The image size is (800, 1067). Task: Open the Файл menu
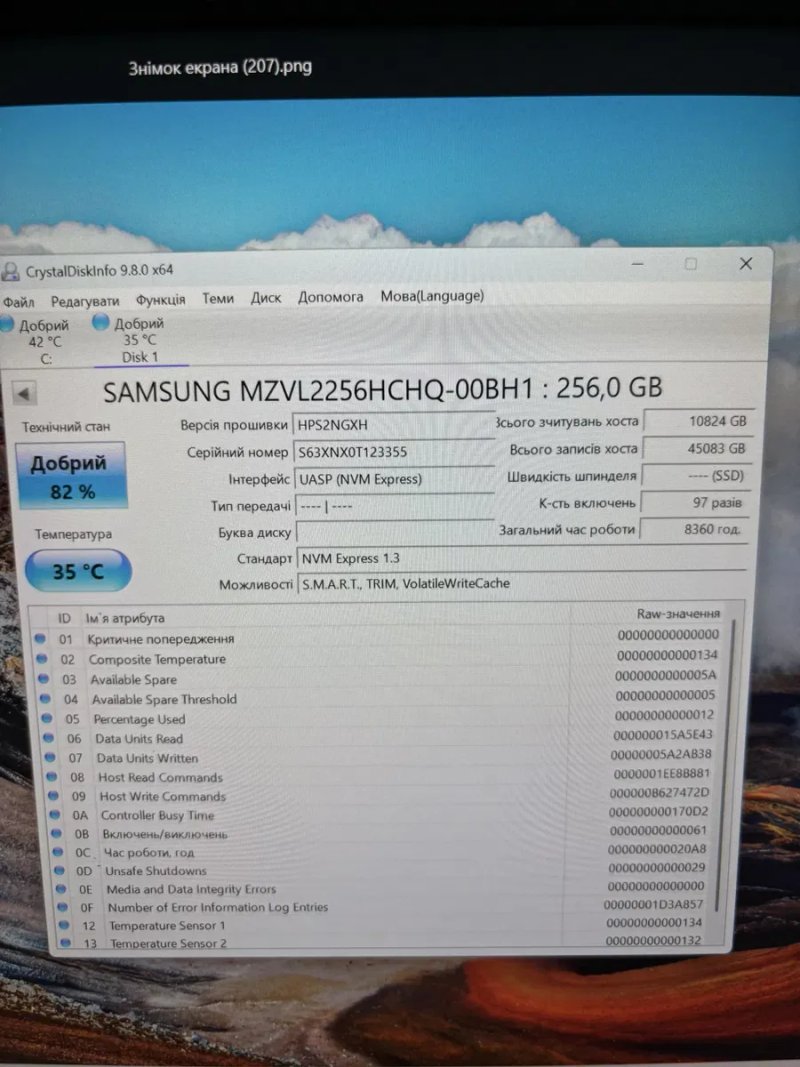click(18, 302)
